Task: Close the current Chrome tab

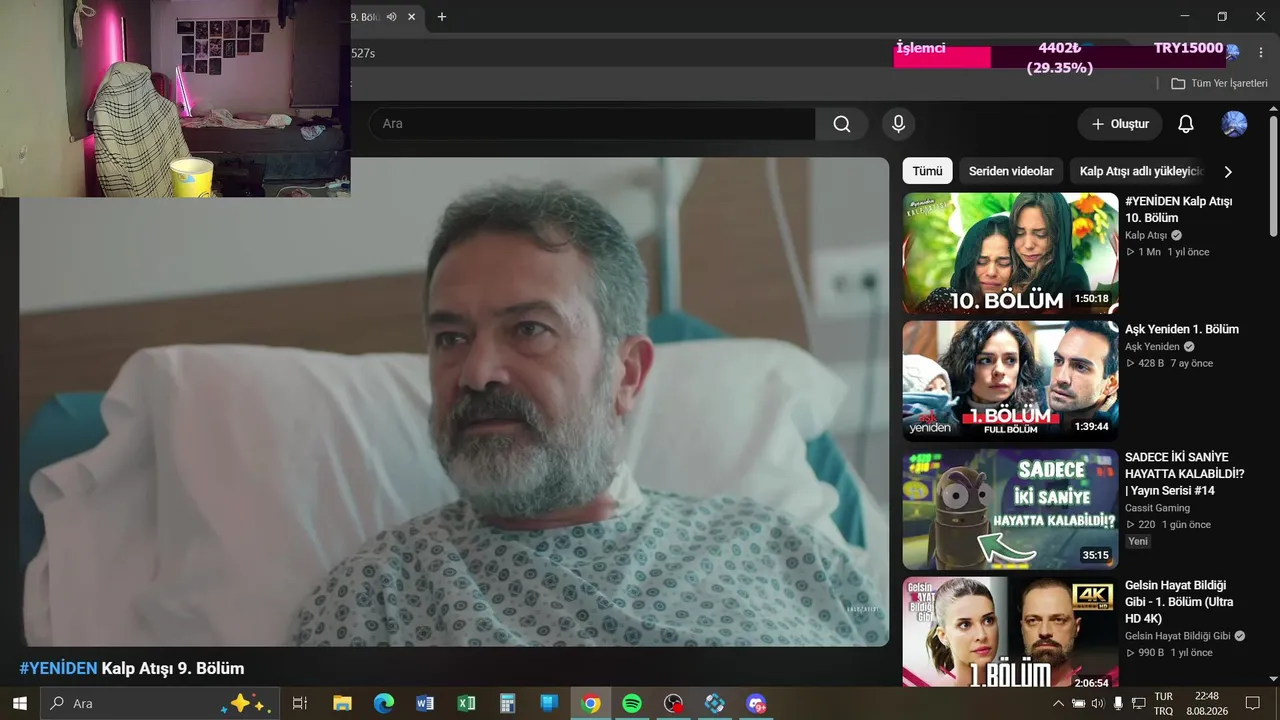Action: [413, 17]
